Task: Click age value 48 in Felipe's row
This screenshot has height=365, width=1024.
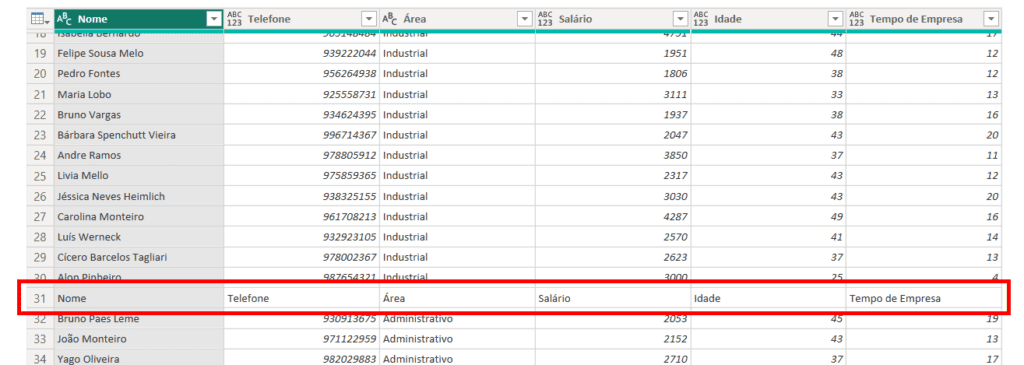Action: [837, 53]
